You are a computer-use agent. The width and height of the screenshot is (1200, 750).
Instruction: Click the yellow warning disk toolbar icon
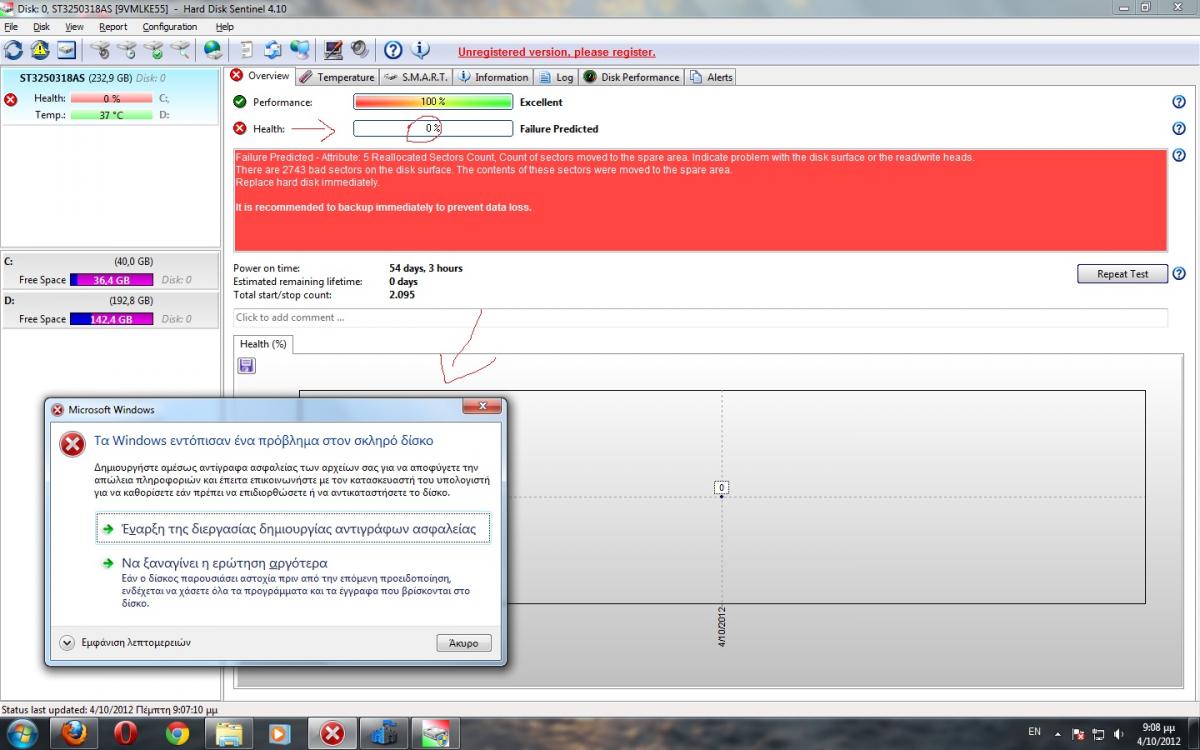tap(40, 49)
